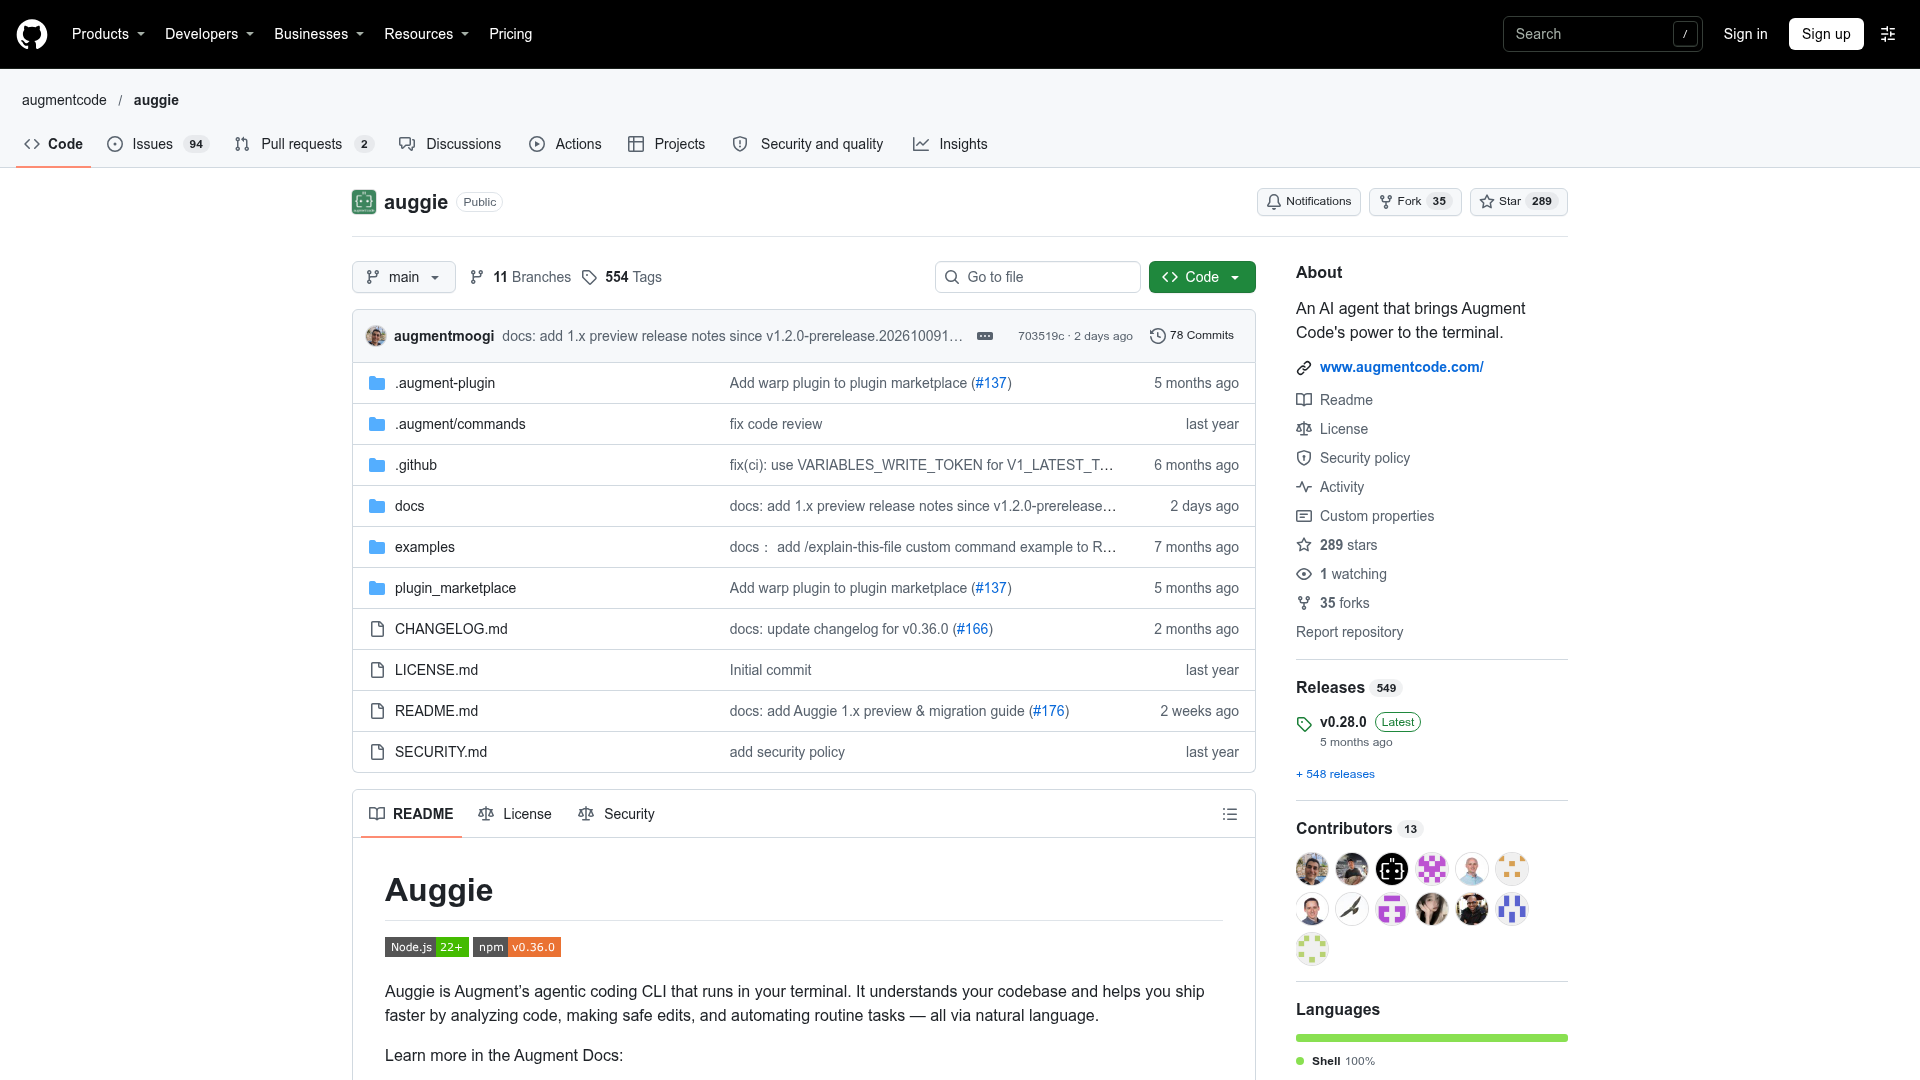
Task: Expand the Developers menu
Action: [209, 34]
